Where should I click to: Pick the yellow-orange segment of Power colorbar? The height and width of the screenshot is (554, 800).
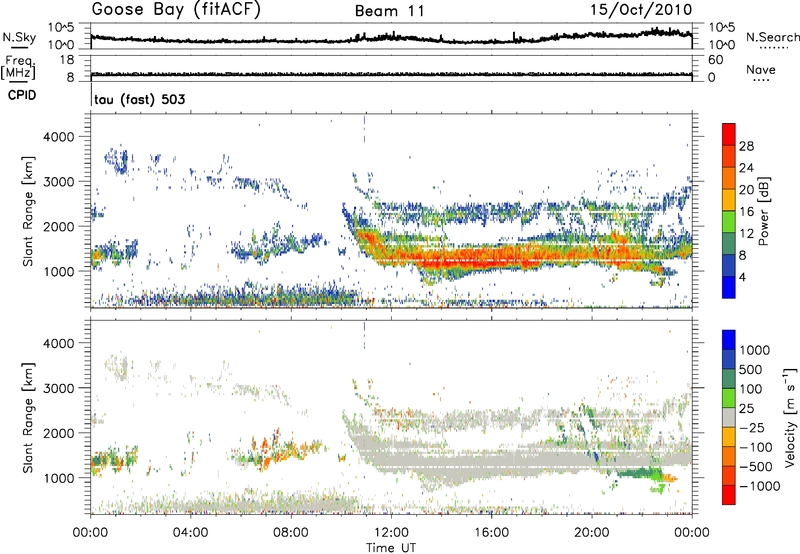729,200
